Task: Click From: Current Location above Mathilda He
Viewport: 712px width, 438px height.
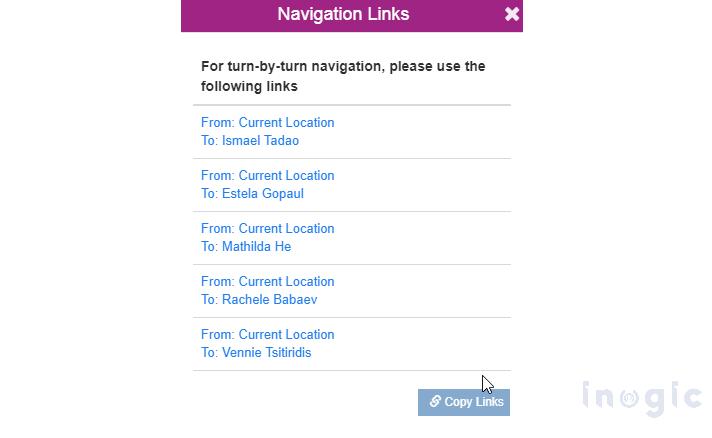Action: [x=267, y=229]
